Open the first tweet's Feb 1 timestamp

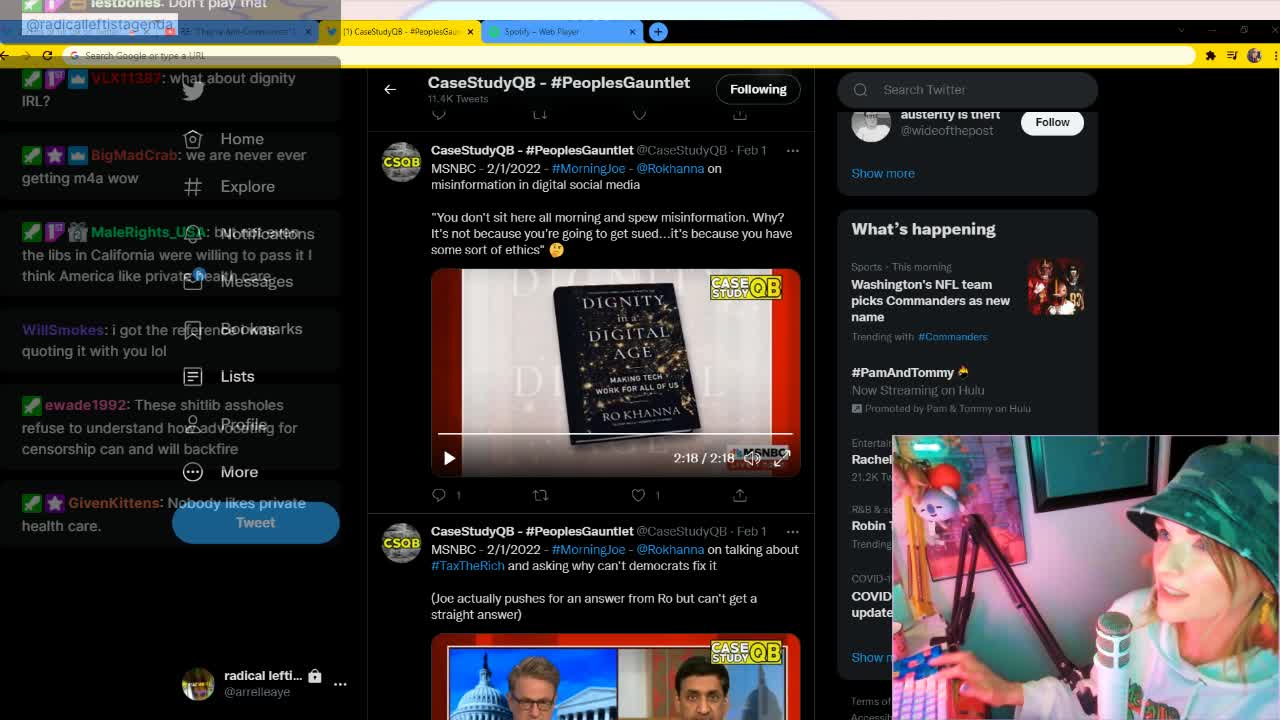pos(751,150)
